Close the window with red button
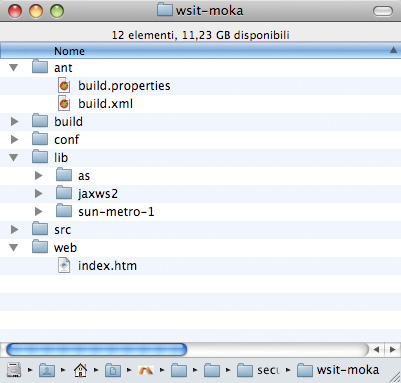This screenshot has width=401, height=383. click(x=15, y=11)
